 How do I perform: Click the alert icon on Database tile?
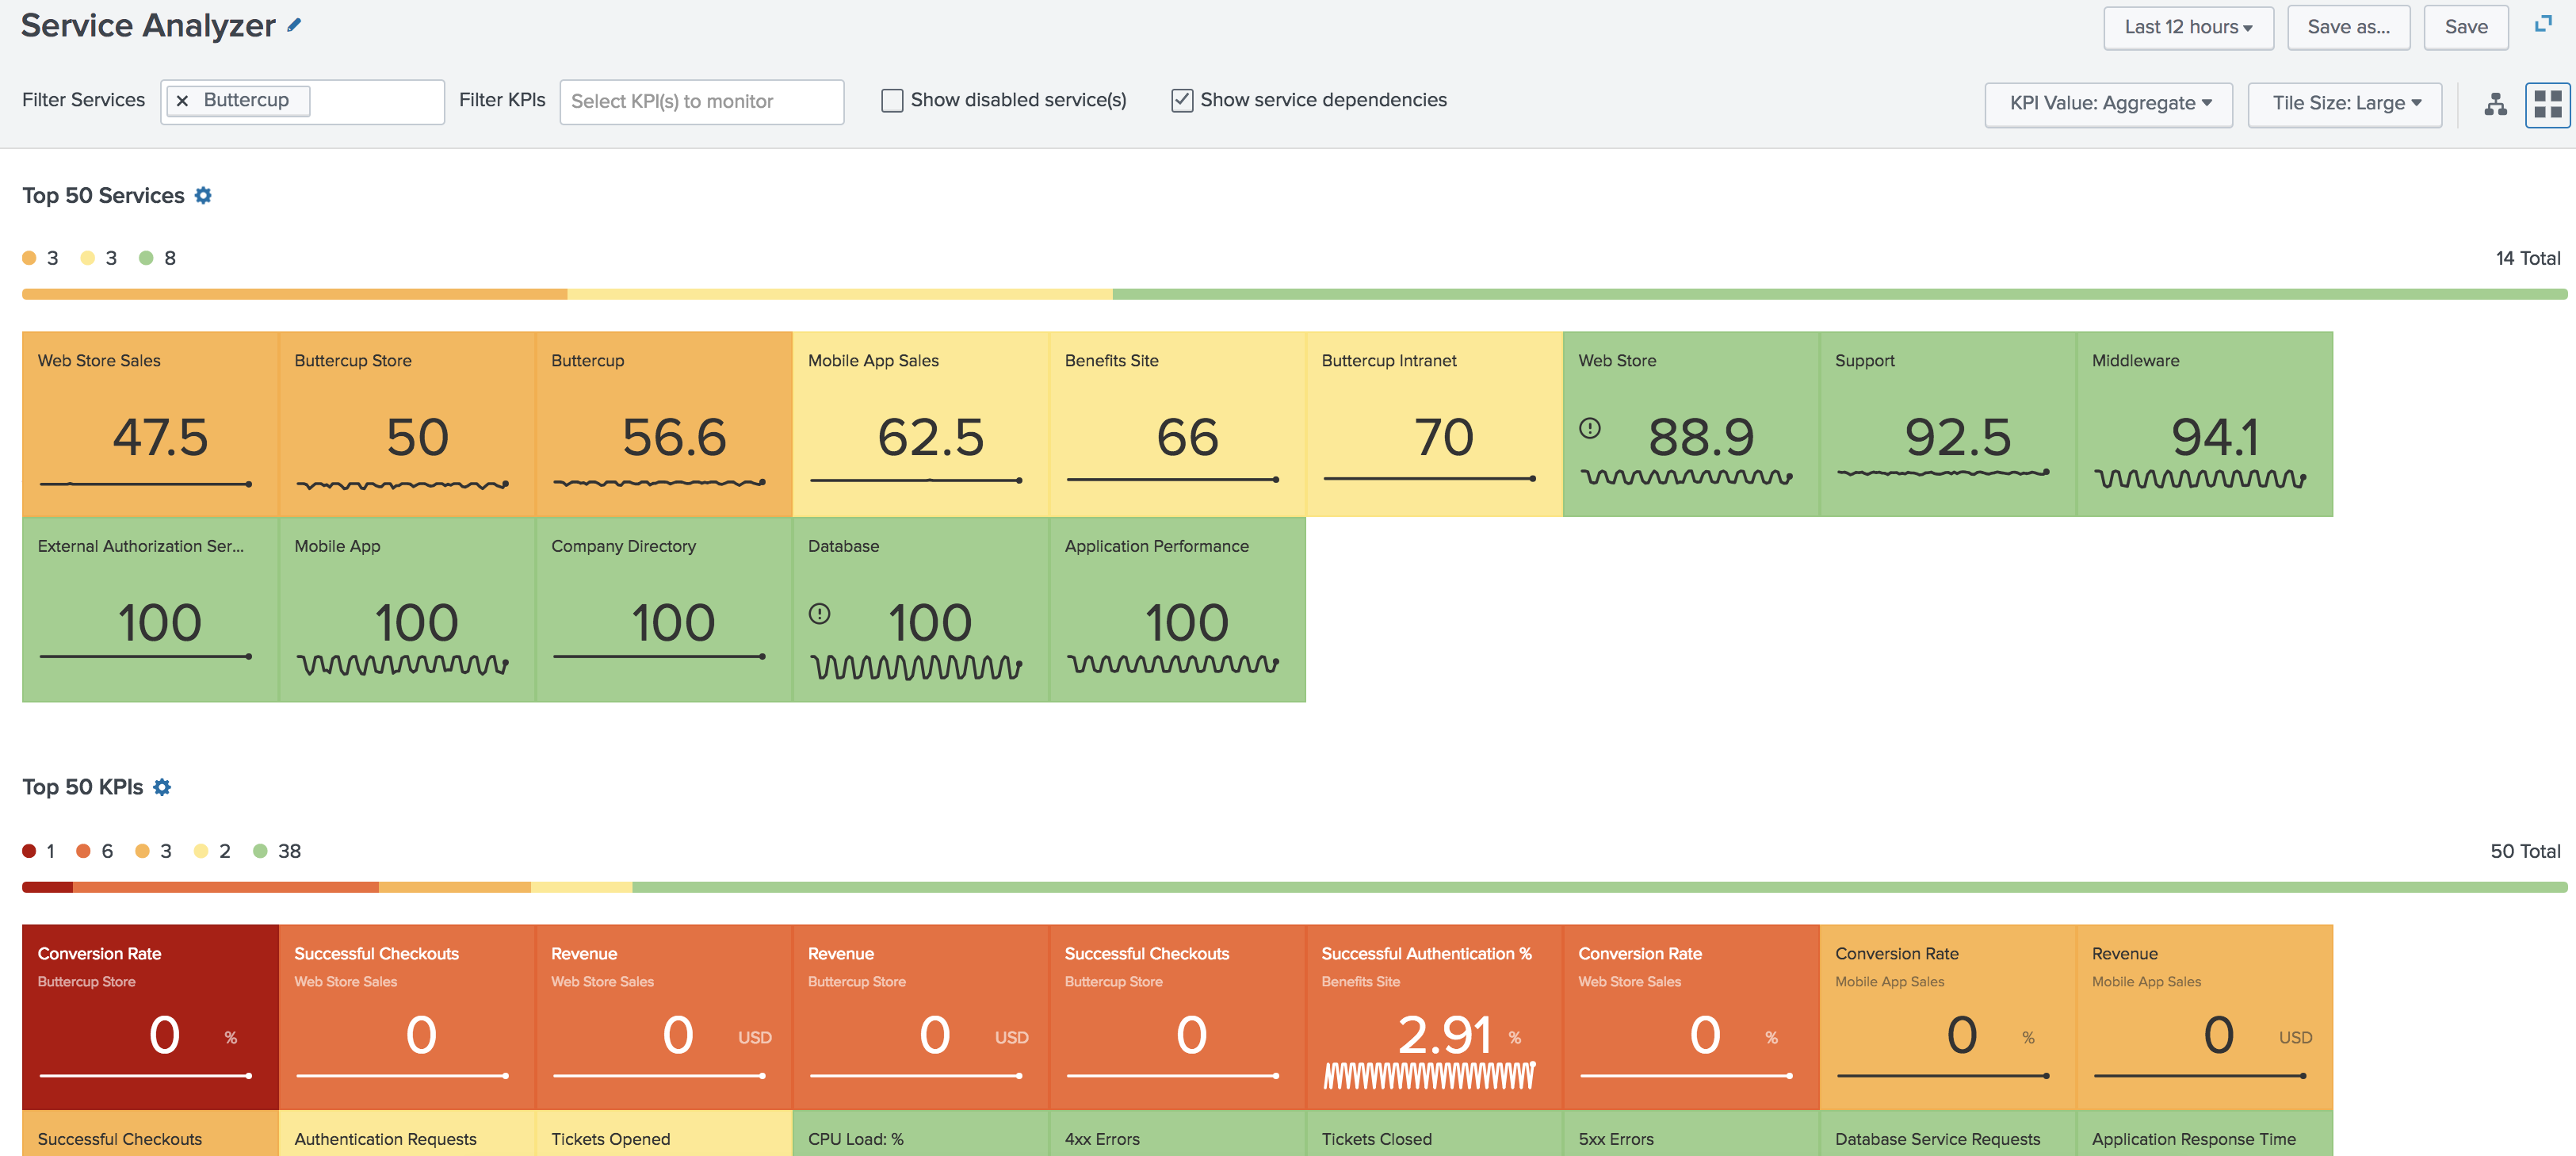819,614
